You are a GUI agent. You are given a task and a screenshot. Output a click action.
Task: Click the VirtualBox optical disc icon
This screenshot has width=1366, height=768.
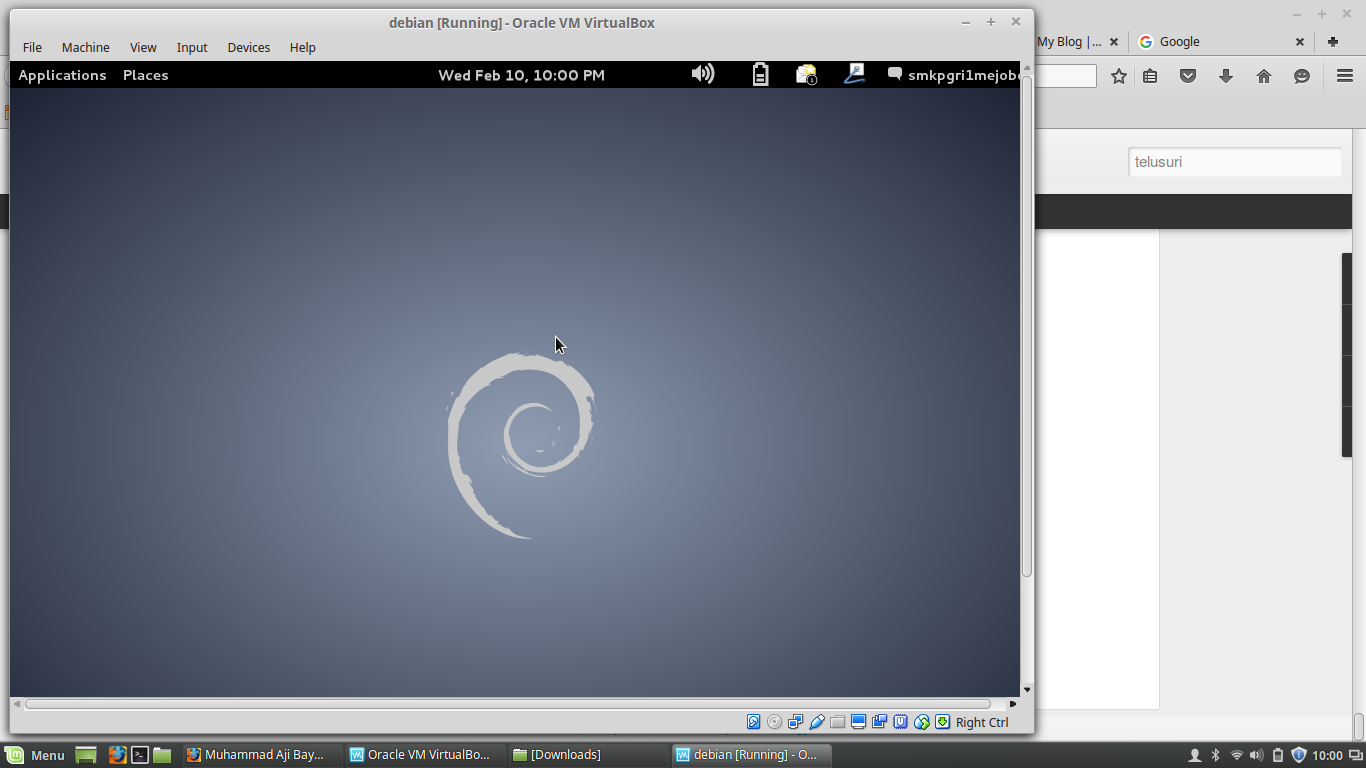774,722
